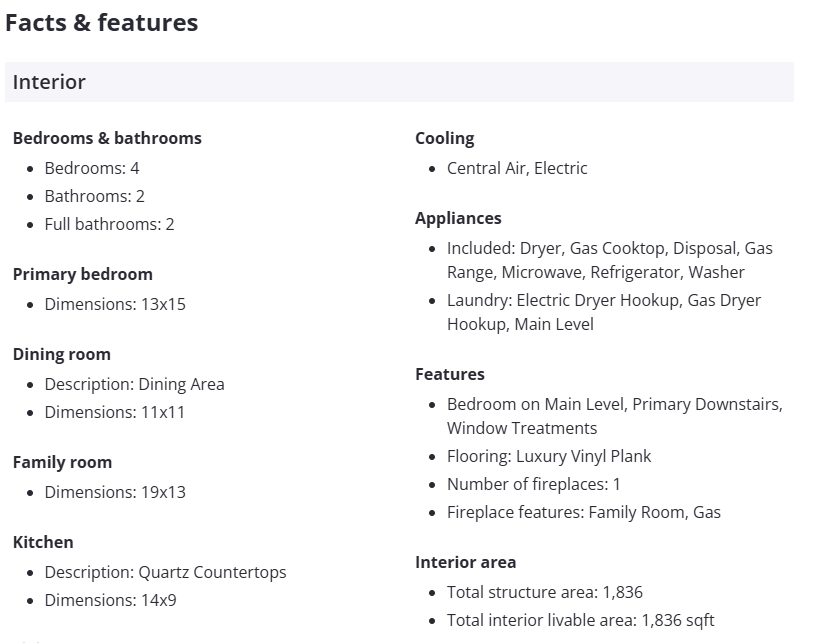Click the Kitchen subheading
Viewport: 823px width, 643px height.
pyautogui.click(x=43, y=542)
